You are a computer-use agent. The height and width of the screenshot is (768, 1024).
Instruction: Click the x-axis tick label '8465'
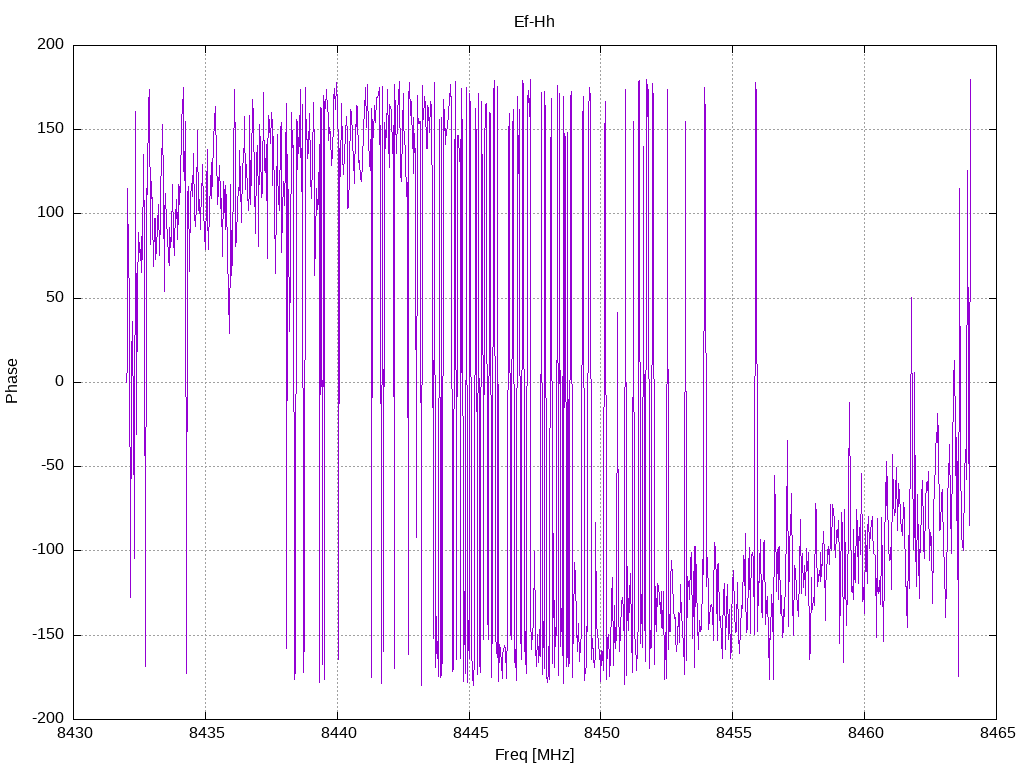(998, 733)
